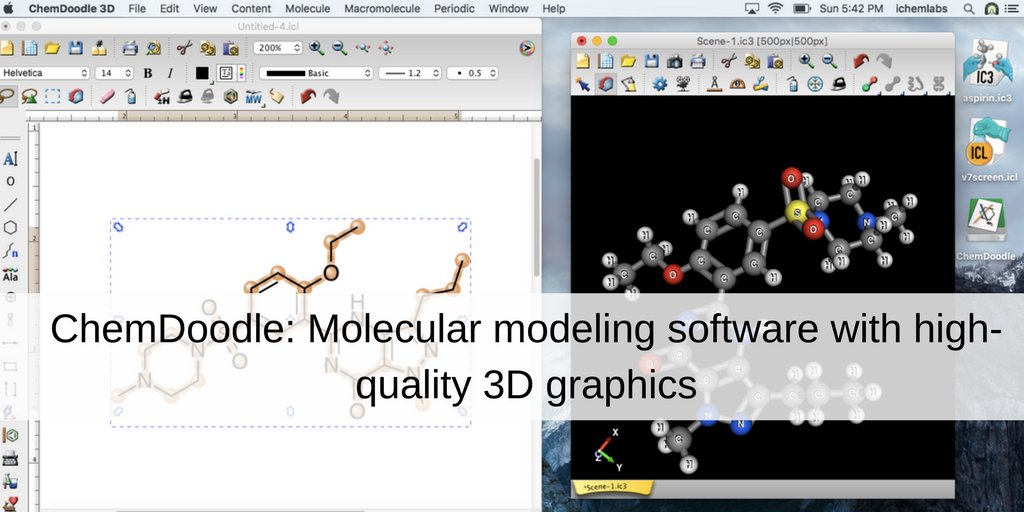Click the ChemDoodle desktop drive icon
The image size is (1024, 512).
coord(986,229)
